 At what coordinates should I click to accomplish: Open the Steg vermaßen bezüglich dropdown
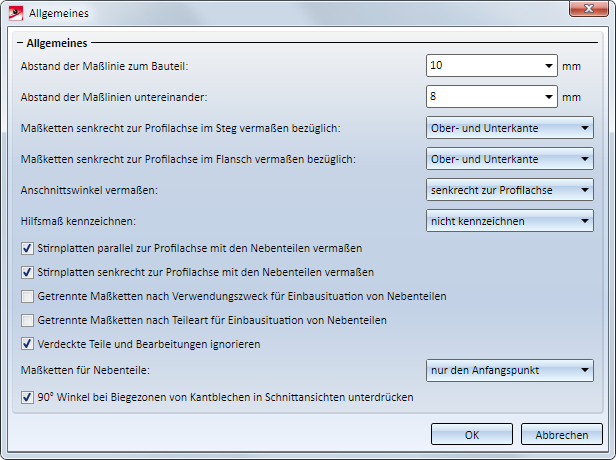point(510,128)
